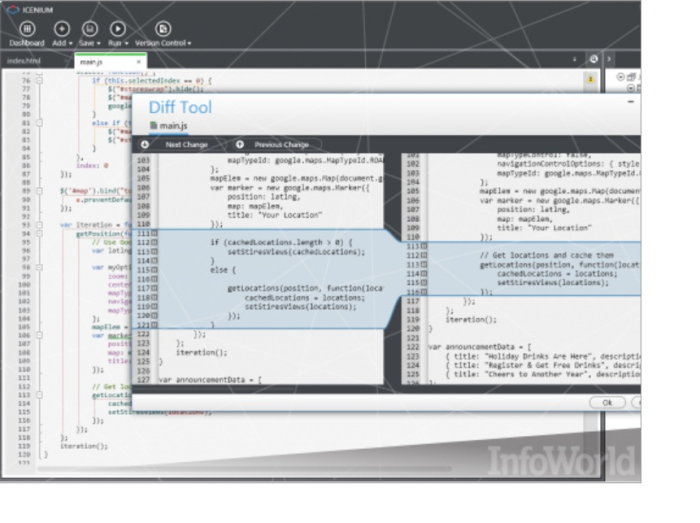This screenshot has width=700, height=523.
Task: Click the Next Change down-arrow icon
Action: coord(145,145)
